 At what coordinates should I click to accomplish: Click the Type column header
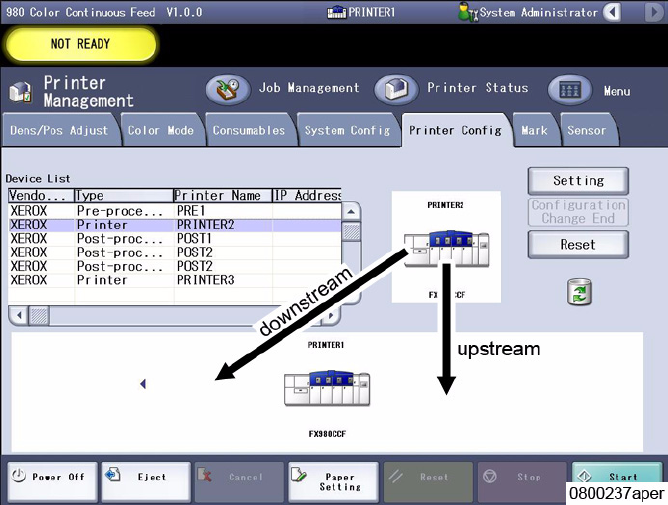[124, 196]
